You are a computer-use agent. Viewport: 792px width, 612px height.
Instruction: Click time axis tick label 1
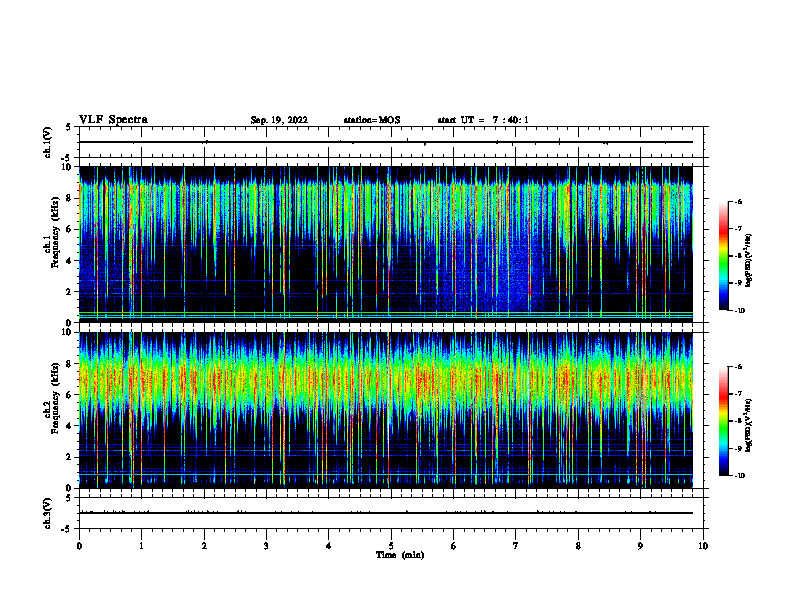point(141,546)
